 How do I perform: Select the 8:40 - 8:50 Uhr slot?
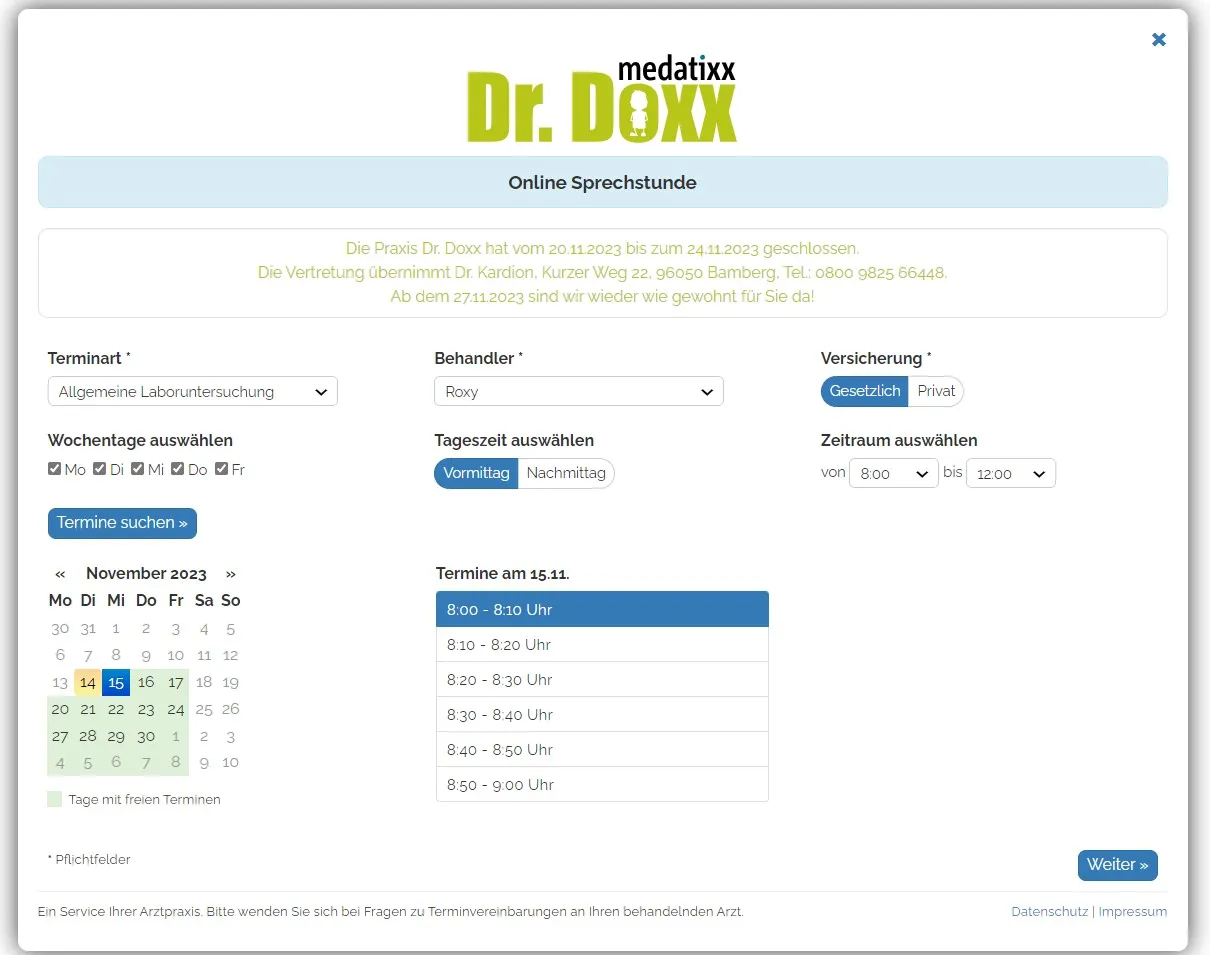click(x=602, y=750)
